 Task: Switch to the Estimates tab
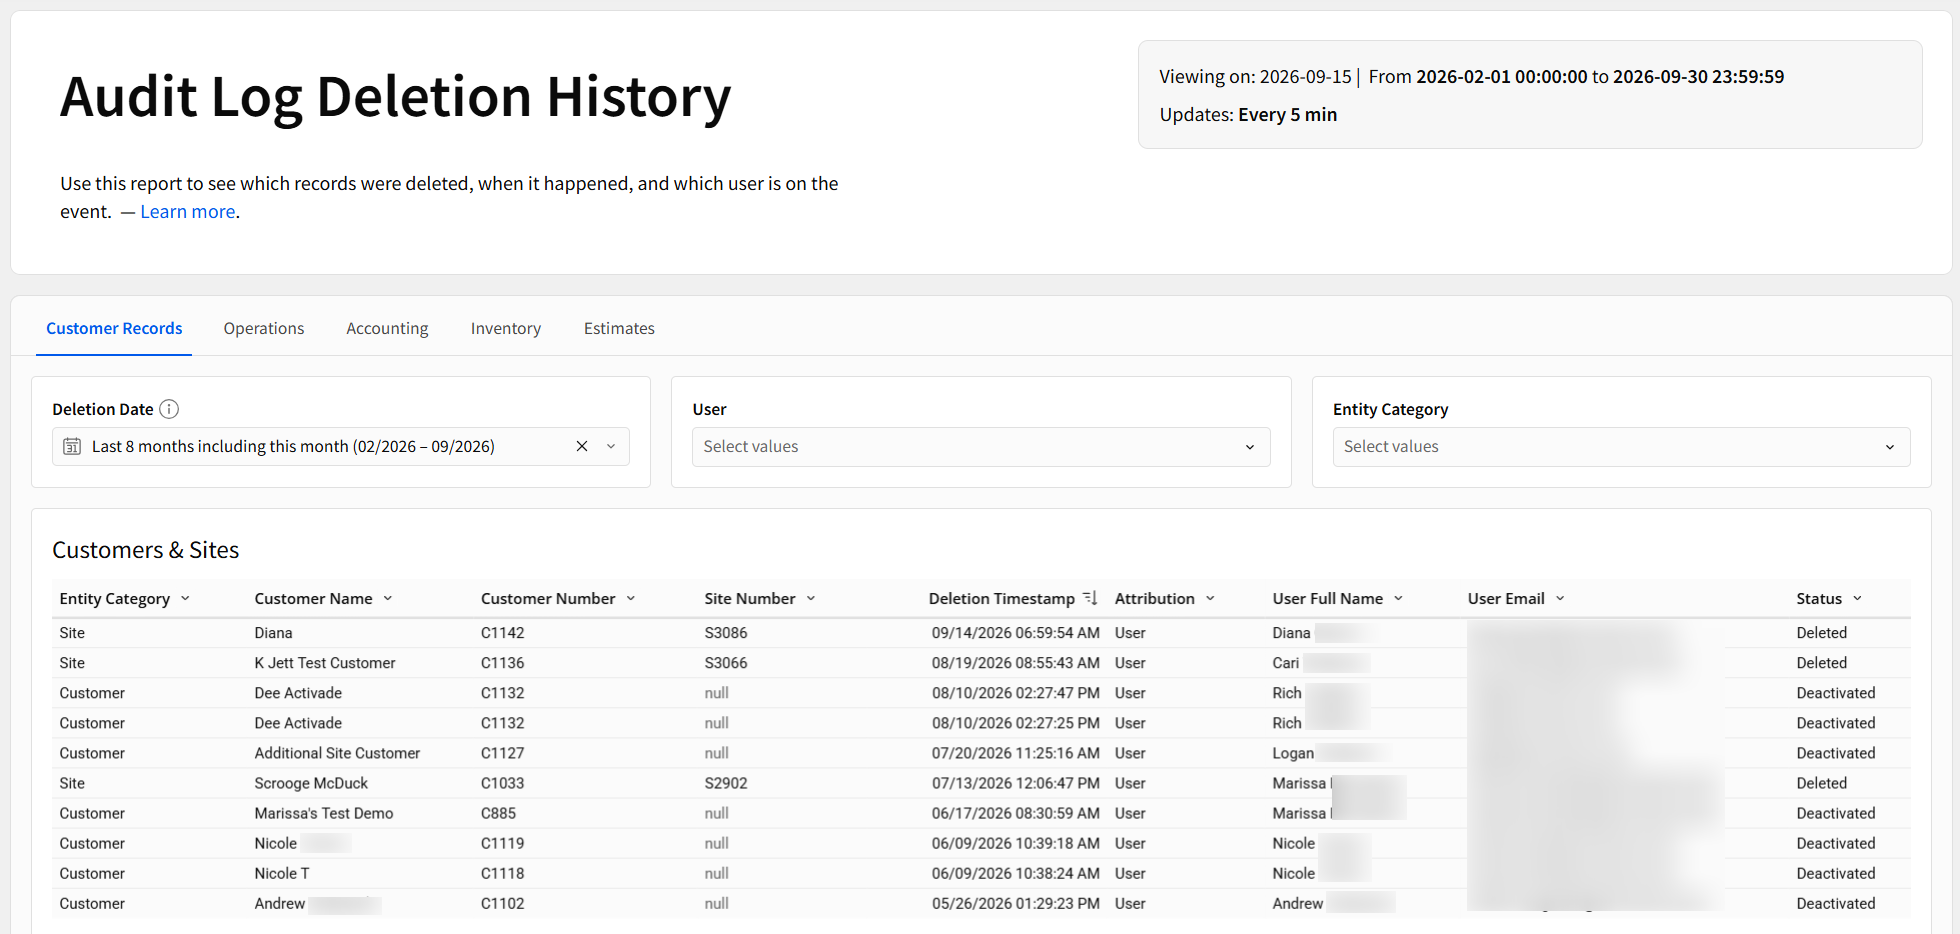[x=619, y=329]
